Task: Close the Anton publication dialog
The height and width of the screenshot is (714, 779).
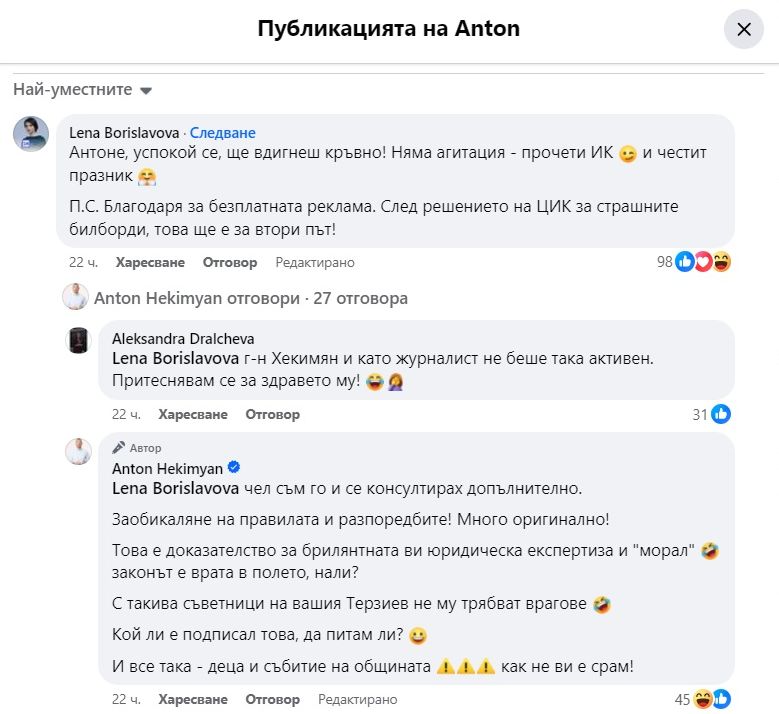Action: tap(743, 29)
